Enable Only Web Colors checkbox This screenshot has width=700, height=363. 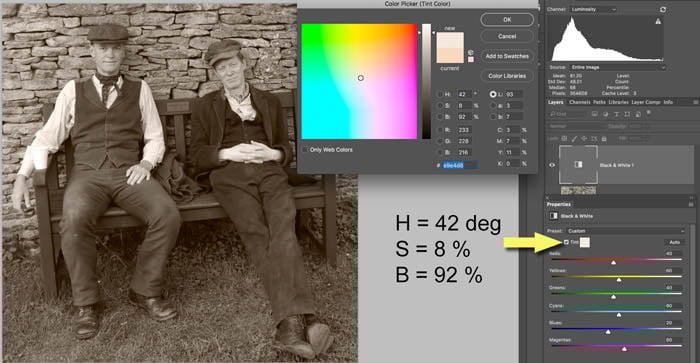point(305,150)
